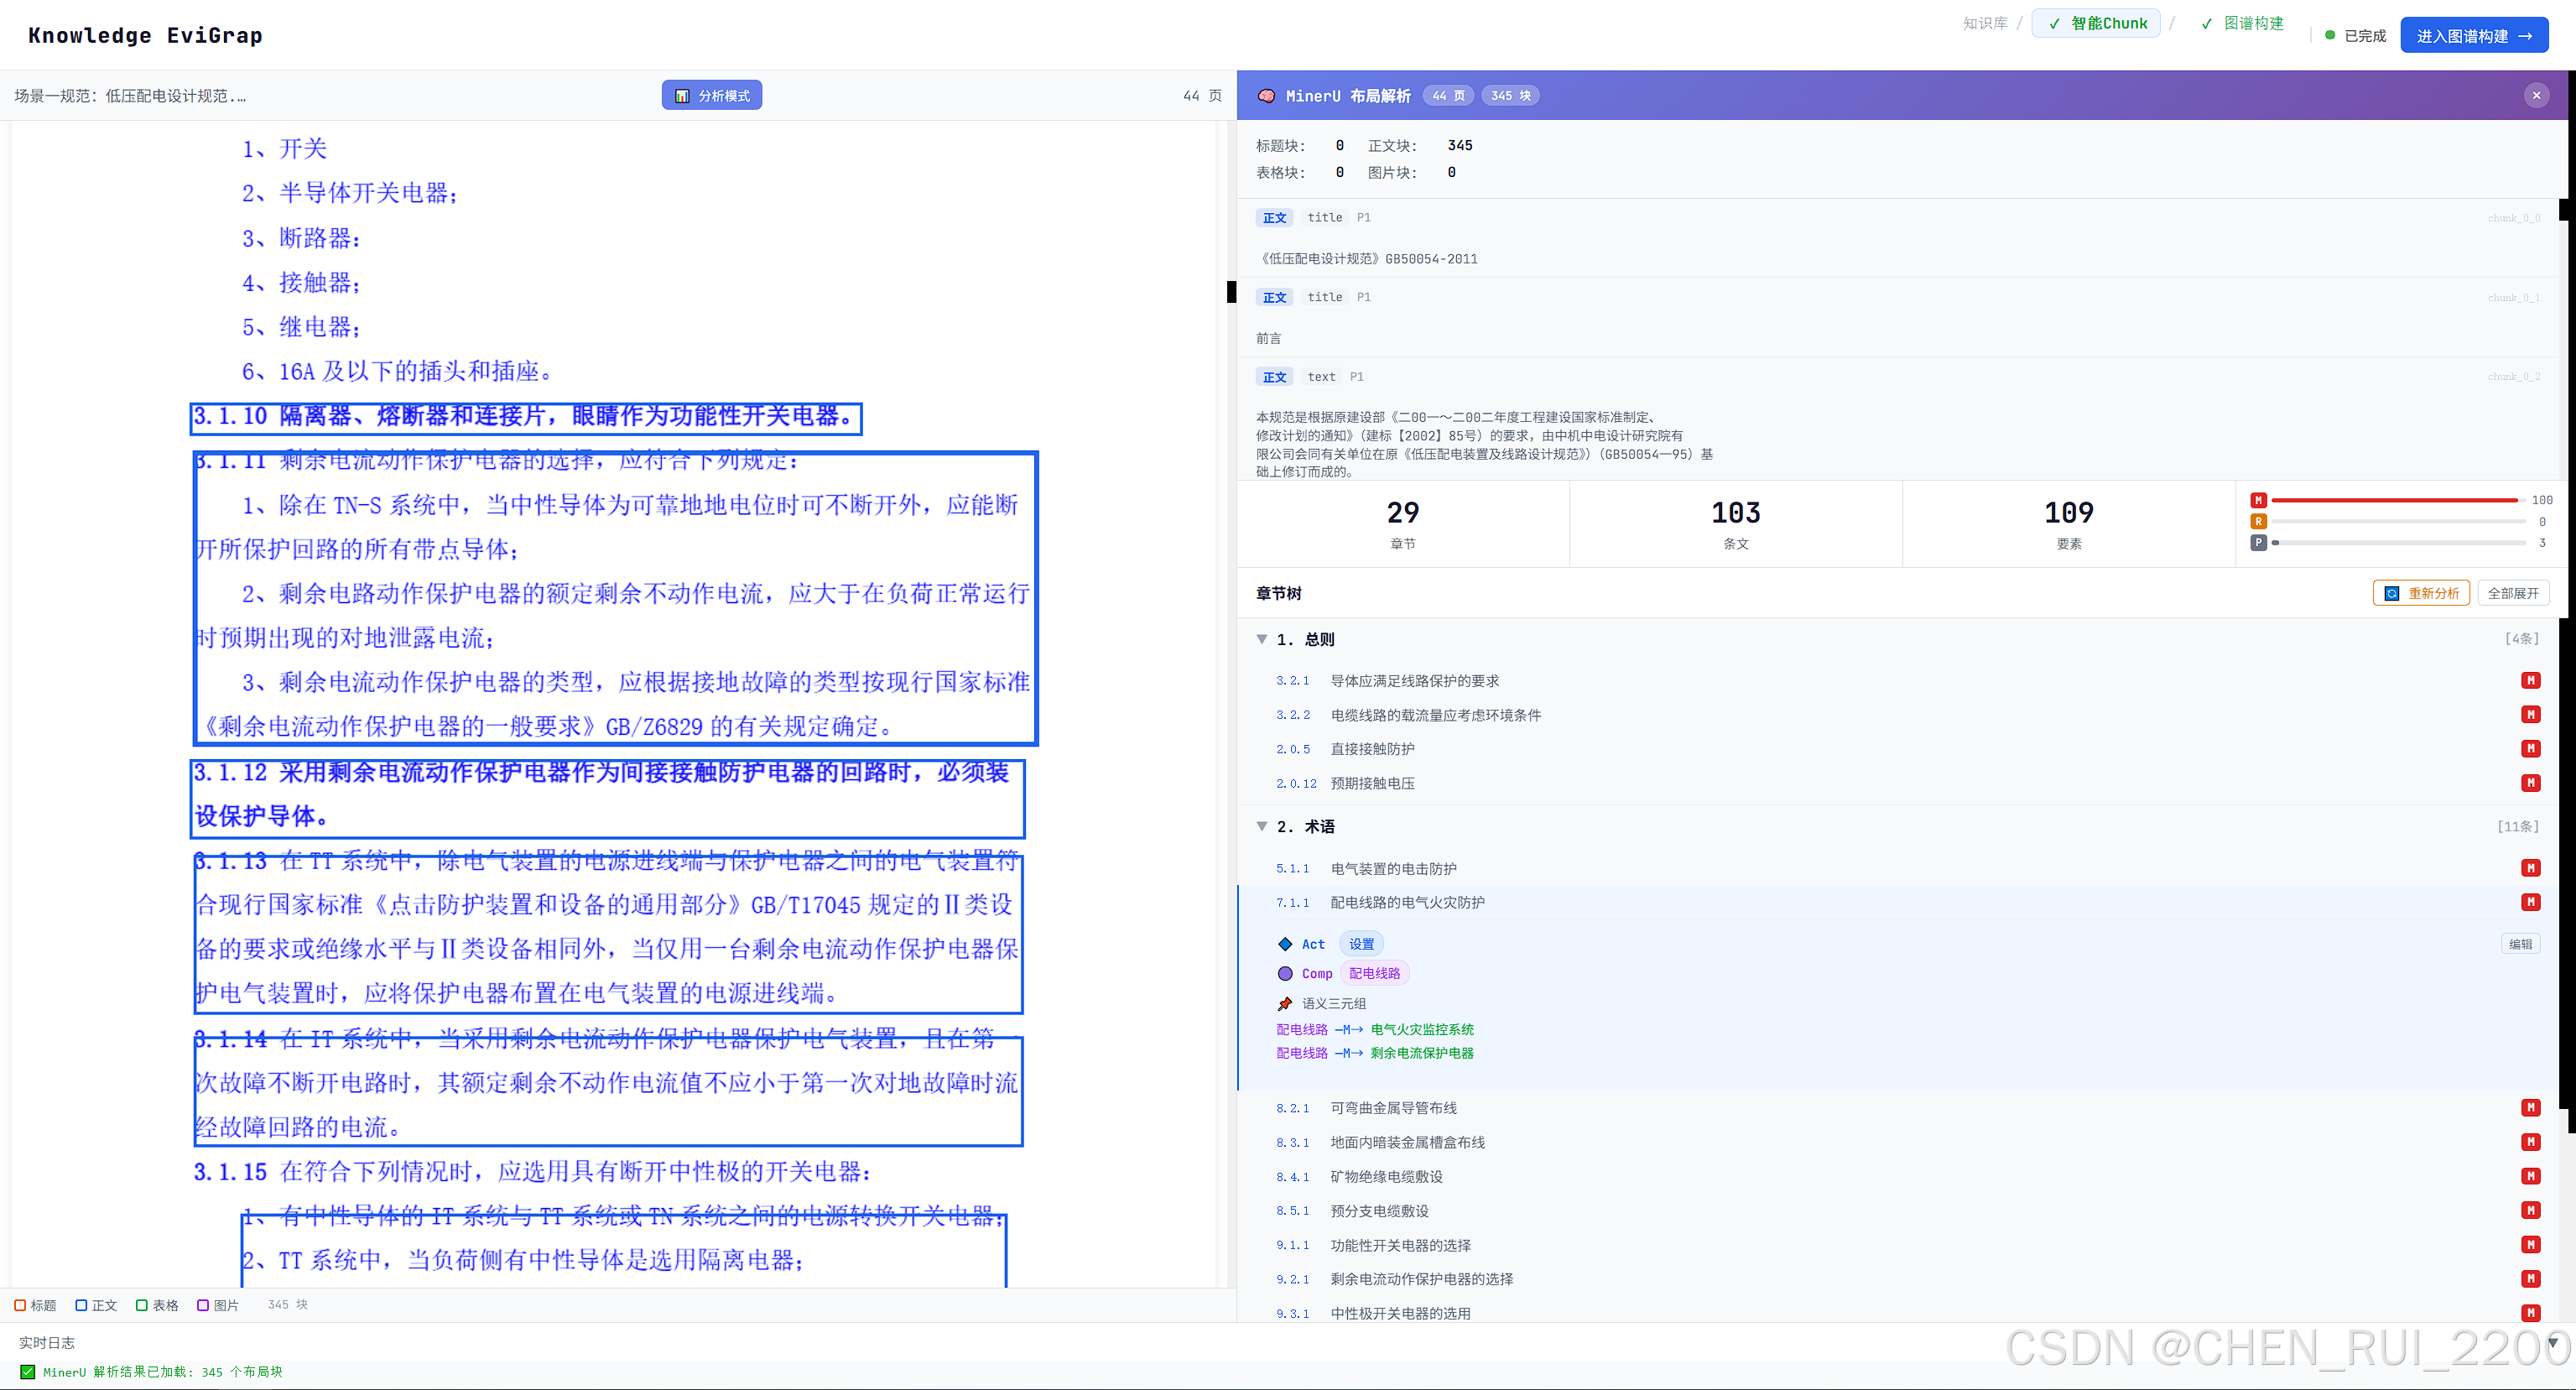Viewport: 2576px width, 1390px height.
Task: Click the red M progress bar
Action: click(2395, 500)
